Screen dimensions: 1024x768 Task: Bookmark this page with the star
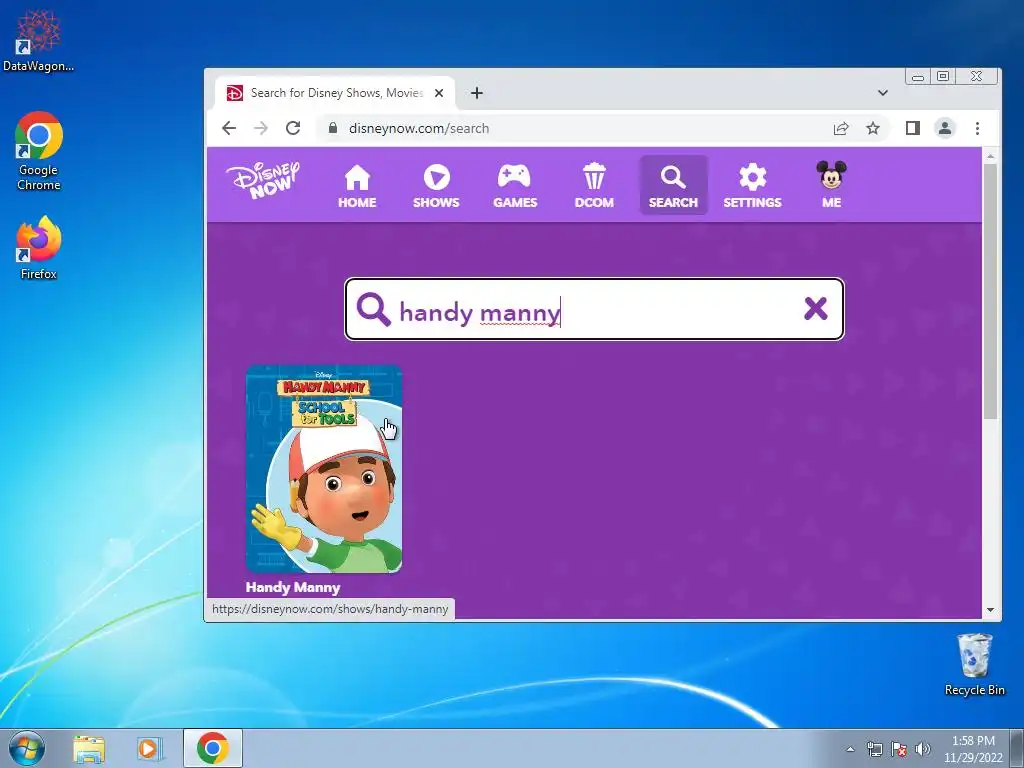pos(873,128)
